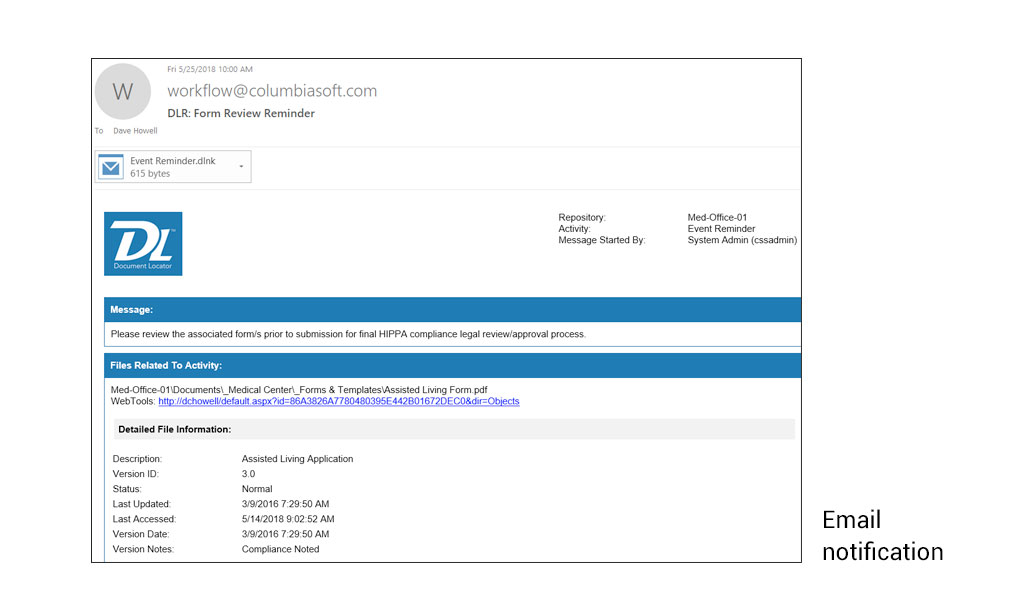1024x614 pixels.
Task: Click the Version Notes value Compliance Noted
Action: tap(280, 549)
